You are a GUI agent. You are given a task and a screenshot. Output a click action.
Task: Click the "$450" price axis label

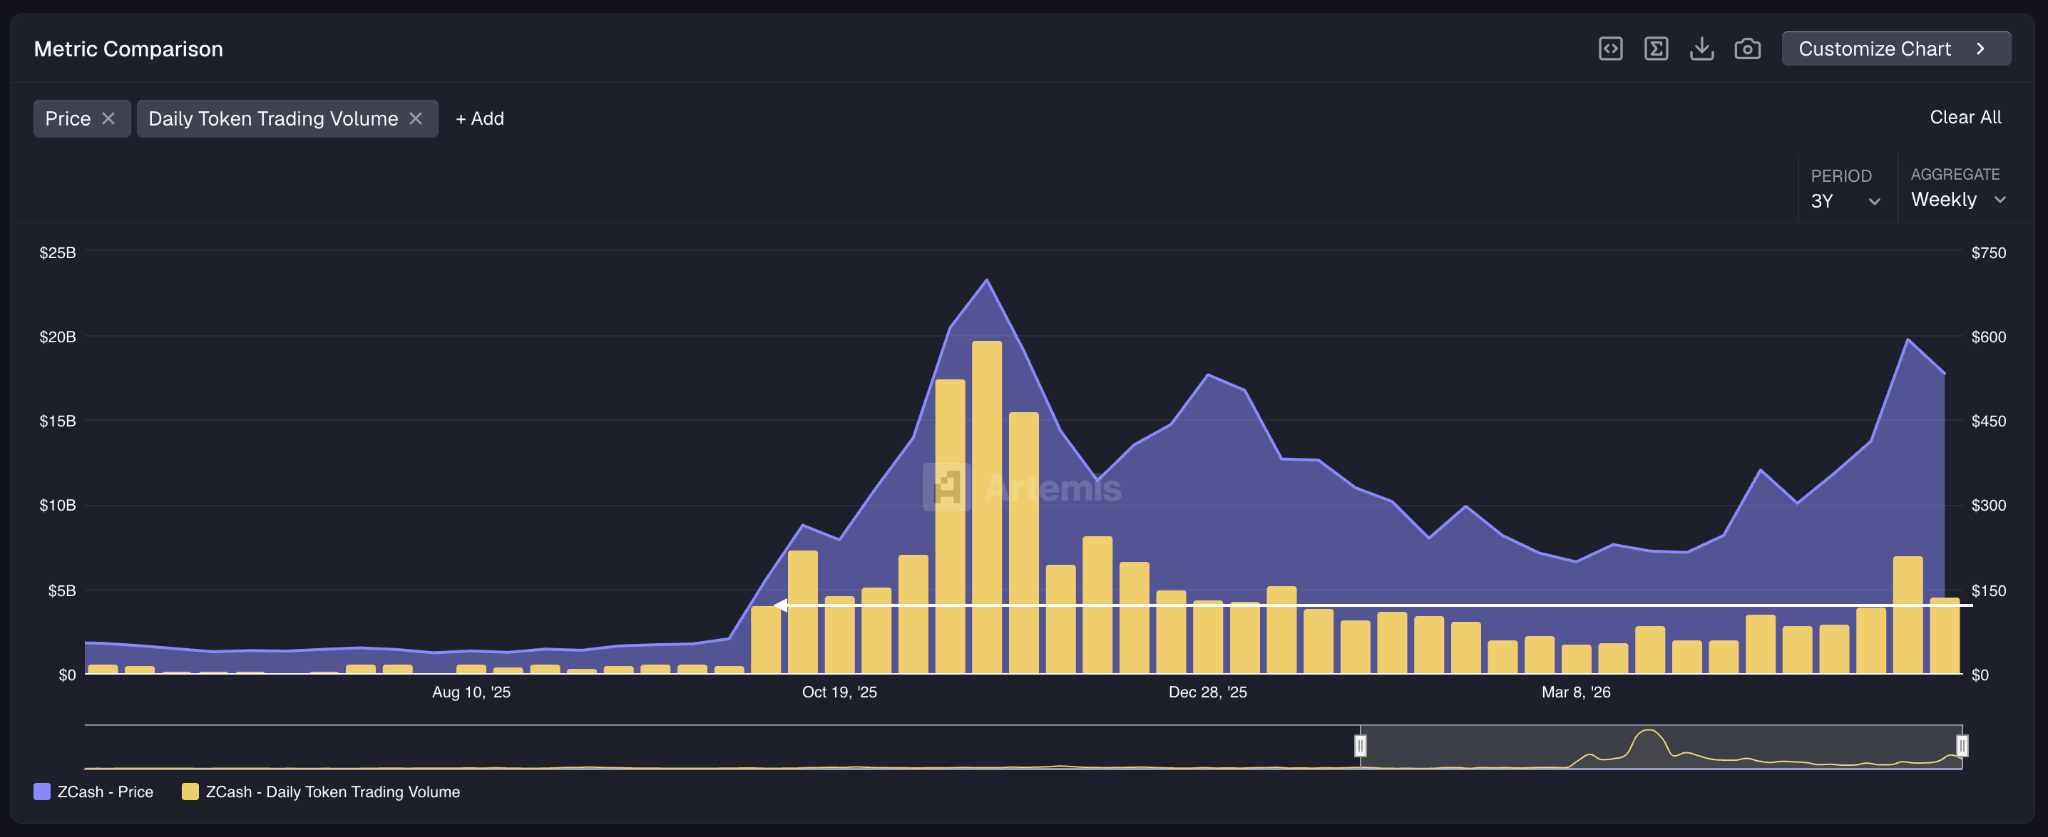click(1988, 421)
